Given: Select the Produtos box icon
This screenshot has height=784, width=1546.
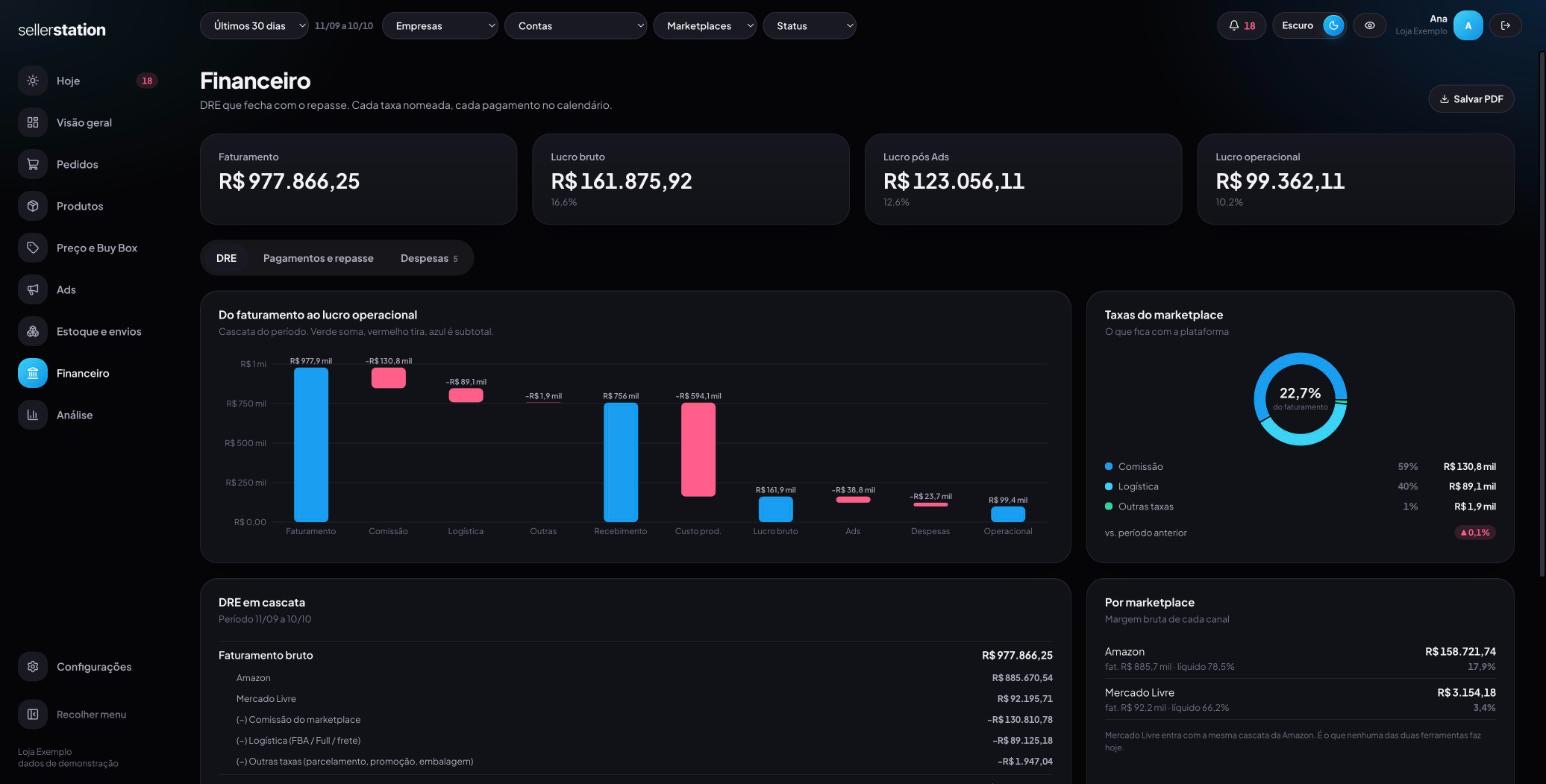Looking at the screenshot, I should coord(33,206).
